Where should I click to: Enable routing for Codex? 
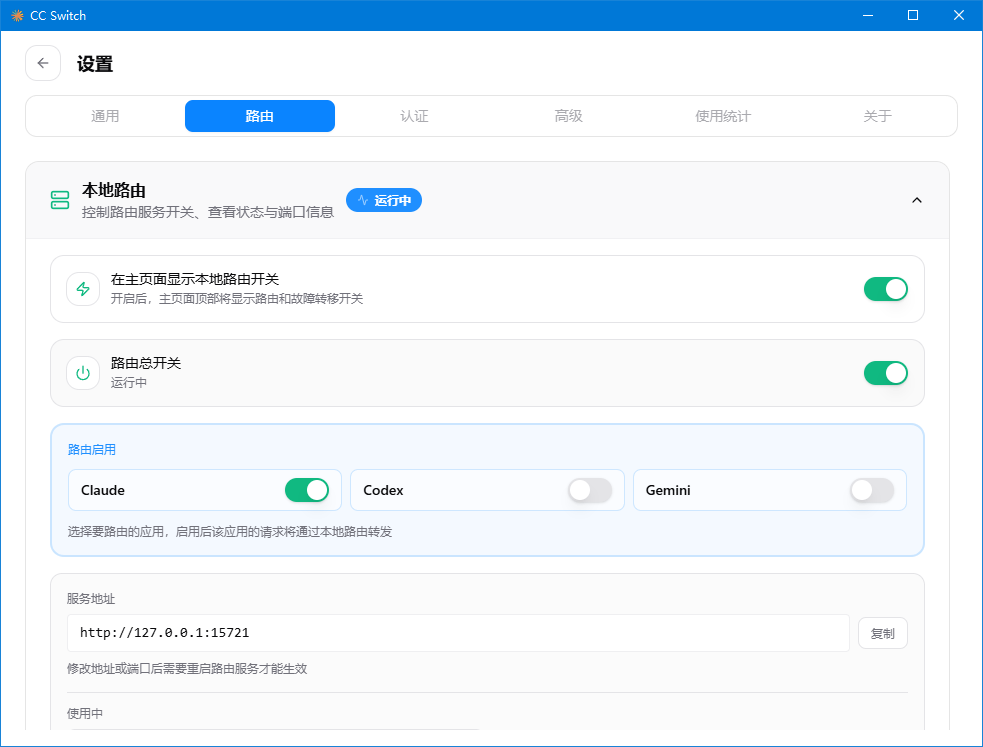coord(590,490)
